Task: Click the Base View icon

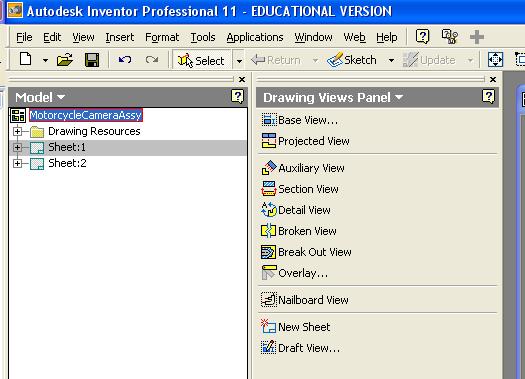Action: [x=269, y=120]
